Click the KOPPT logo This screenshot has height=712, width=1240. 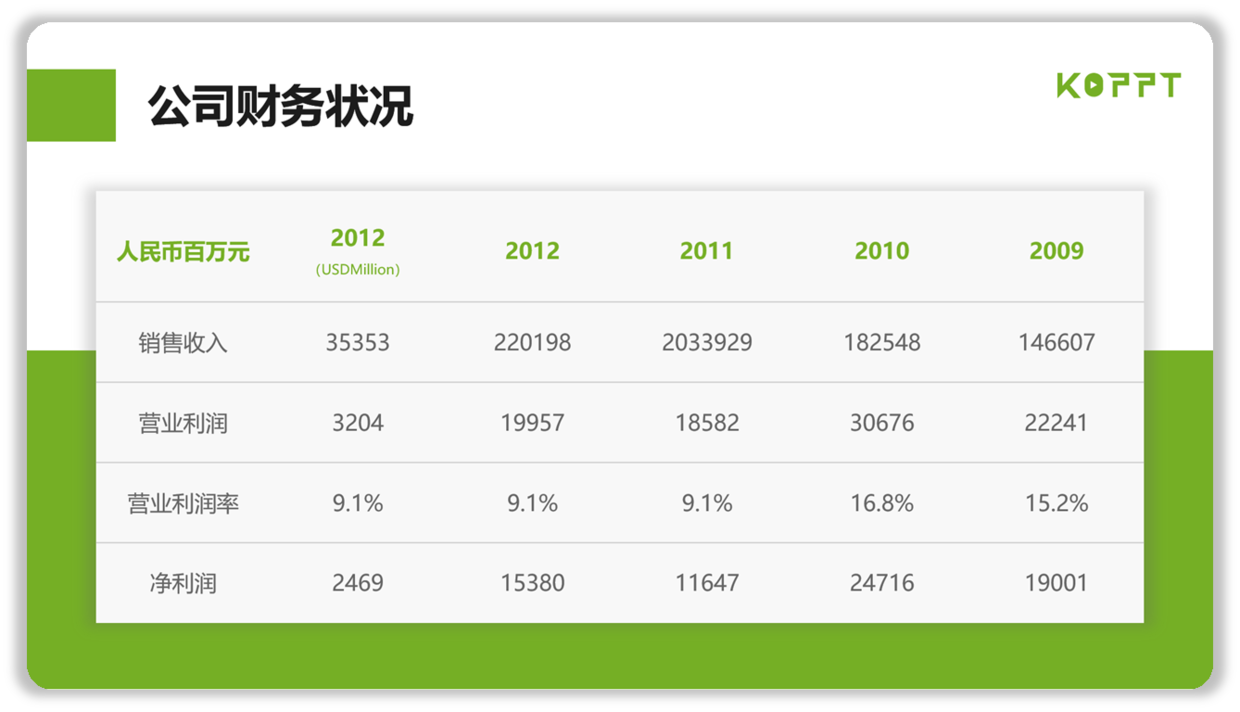click(x=1118, y=85)
